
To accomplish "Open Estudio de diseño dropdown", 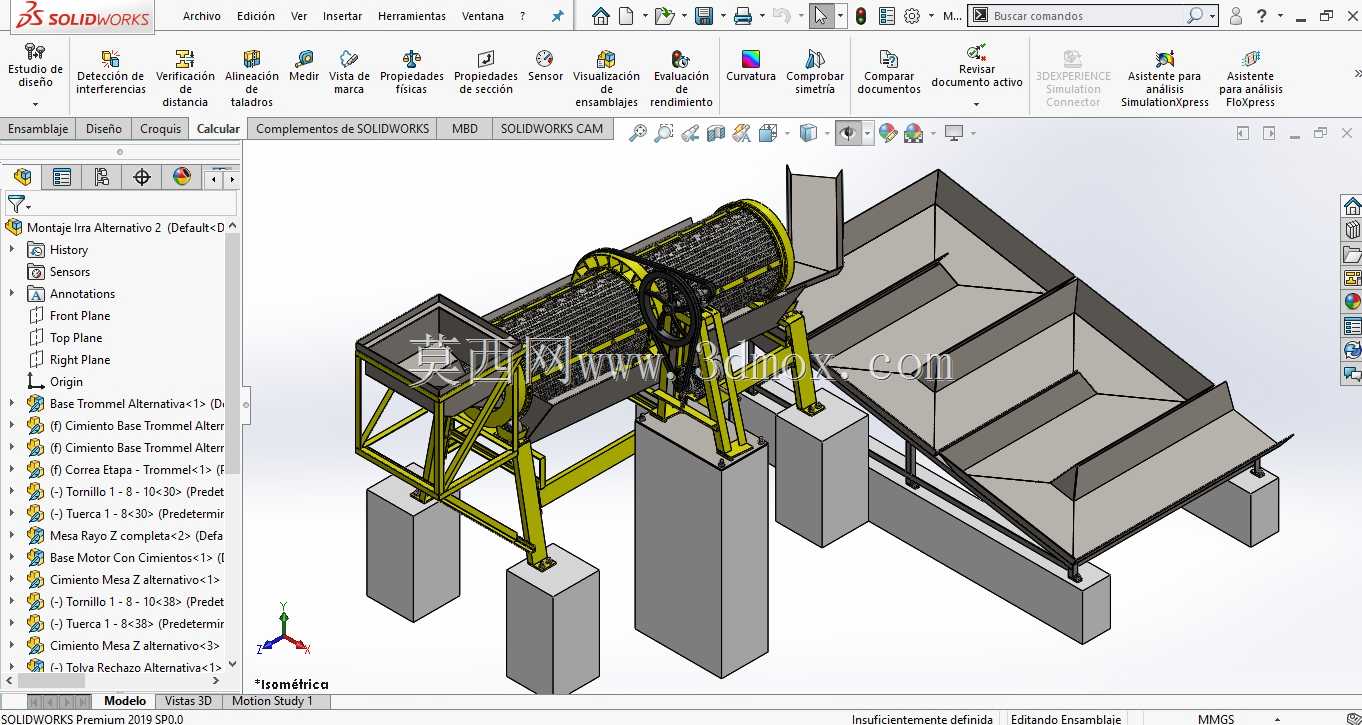I will pyautogui.click(x=35, y=104).
